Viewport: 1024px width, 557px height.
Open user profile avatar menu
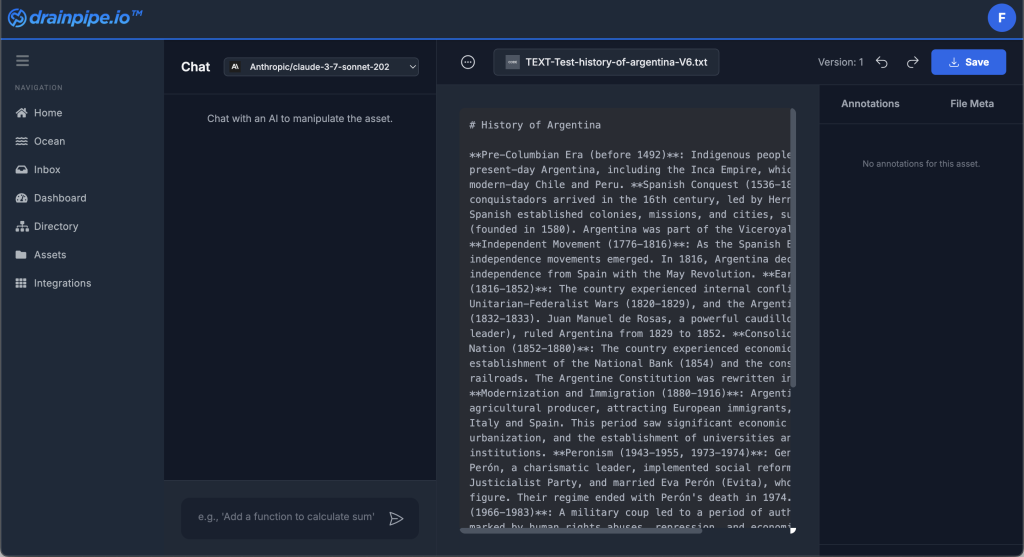coord(1001,17)
